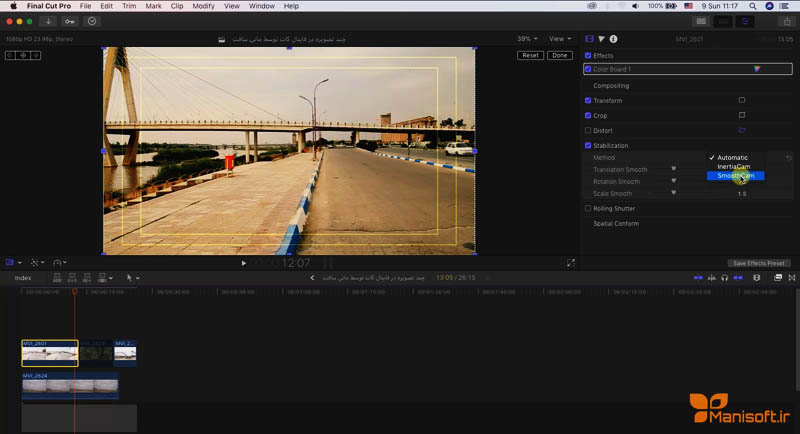Toggle the Inspector sliders icon
The height and width of the screenshot is (434, 800).
[x=745, y=21]
